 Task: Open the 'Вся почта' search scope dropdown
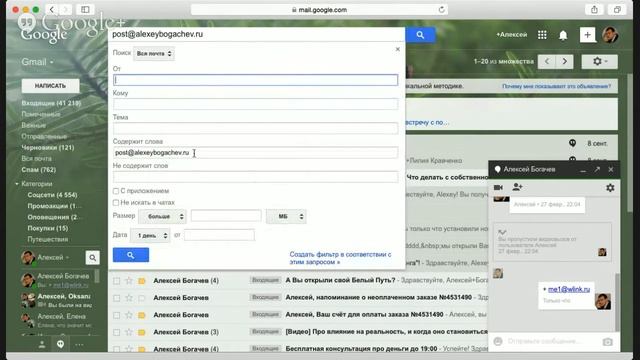(x=154, y=53)
